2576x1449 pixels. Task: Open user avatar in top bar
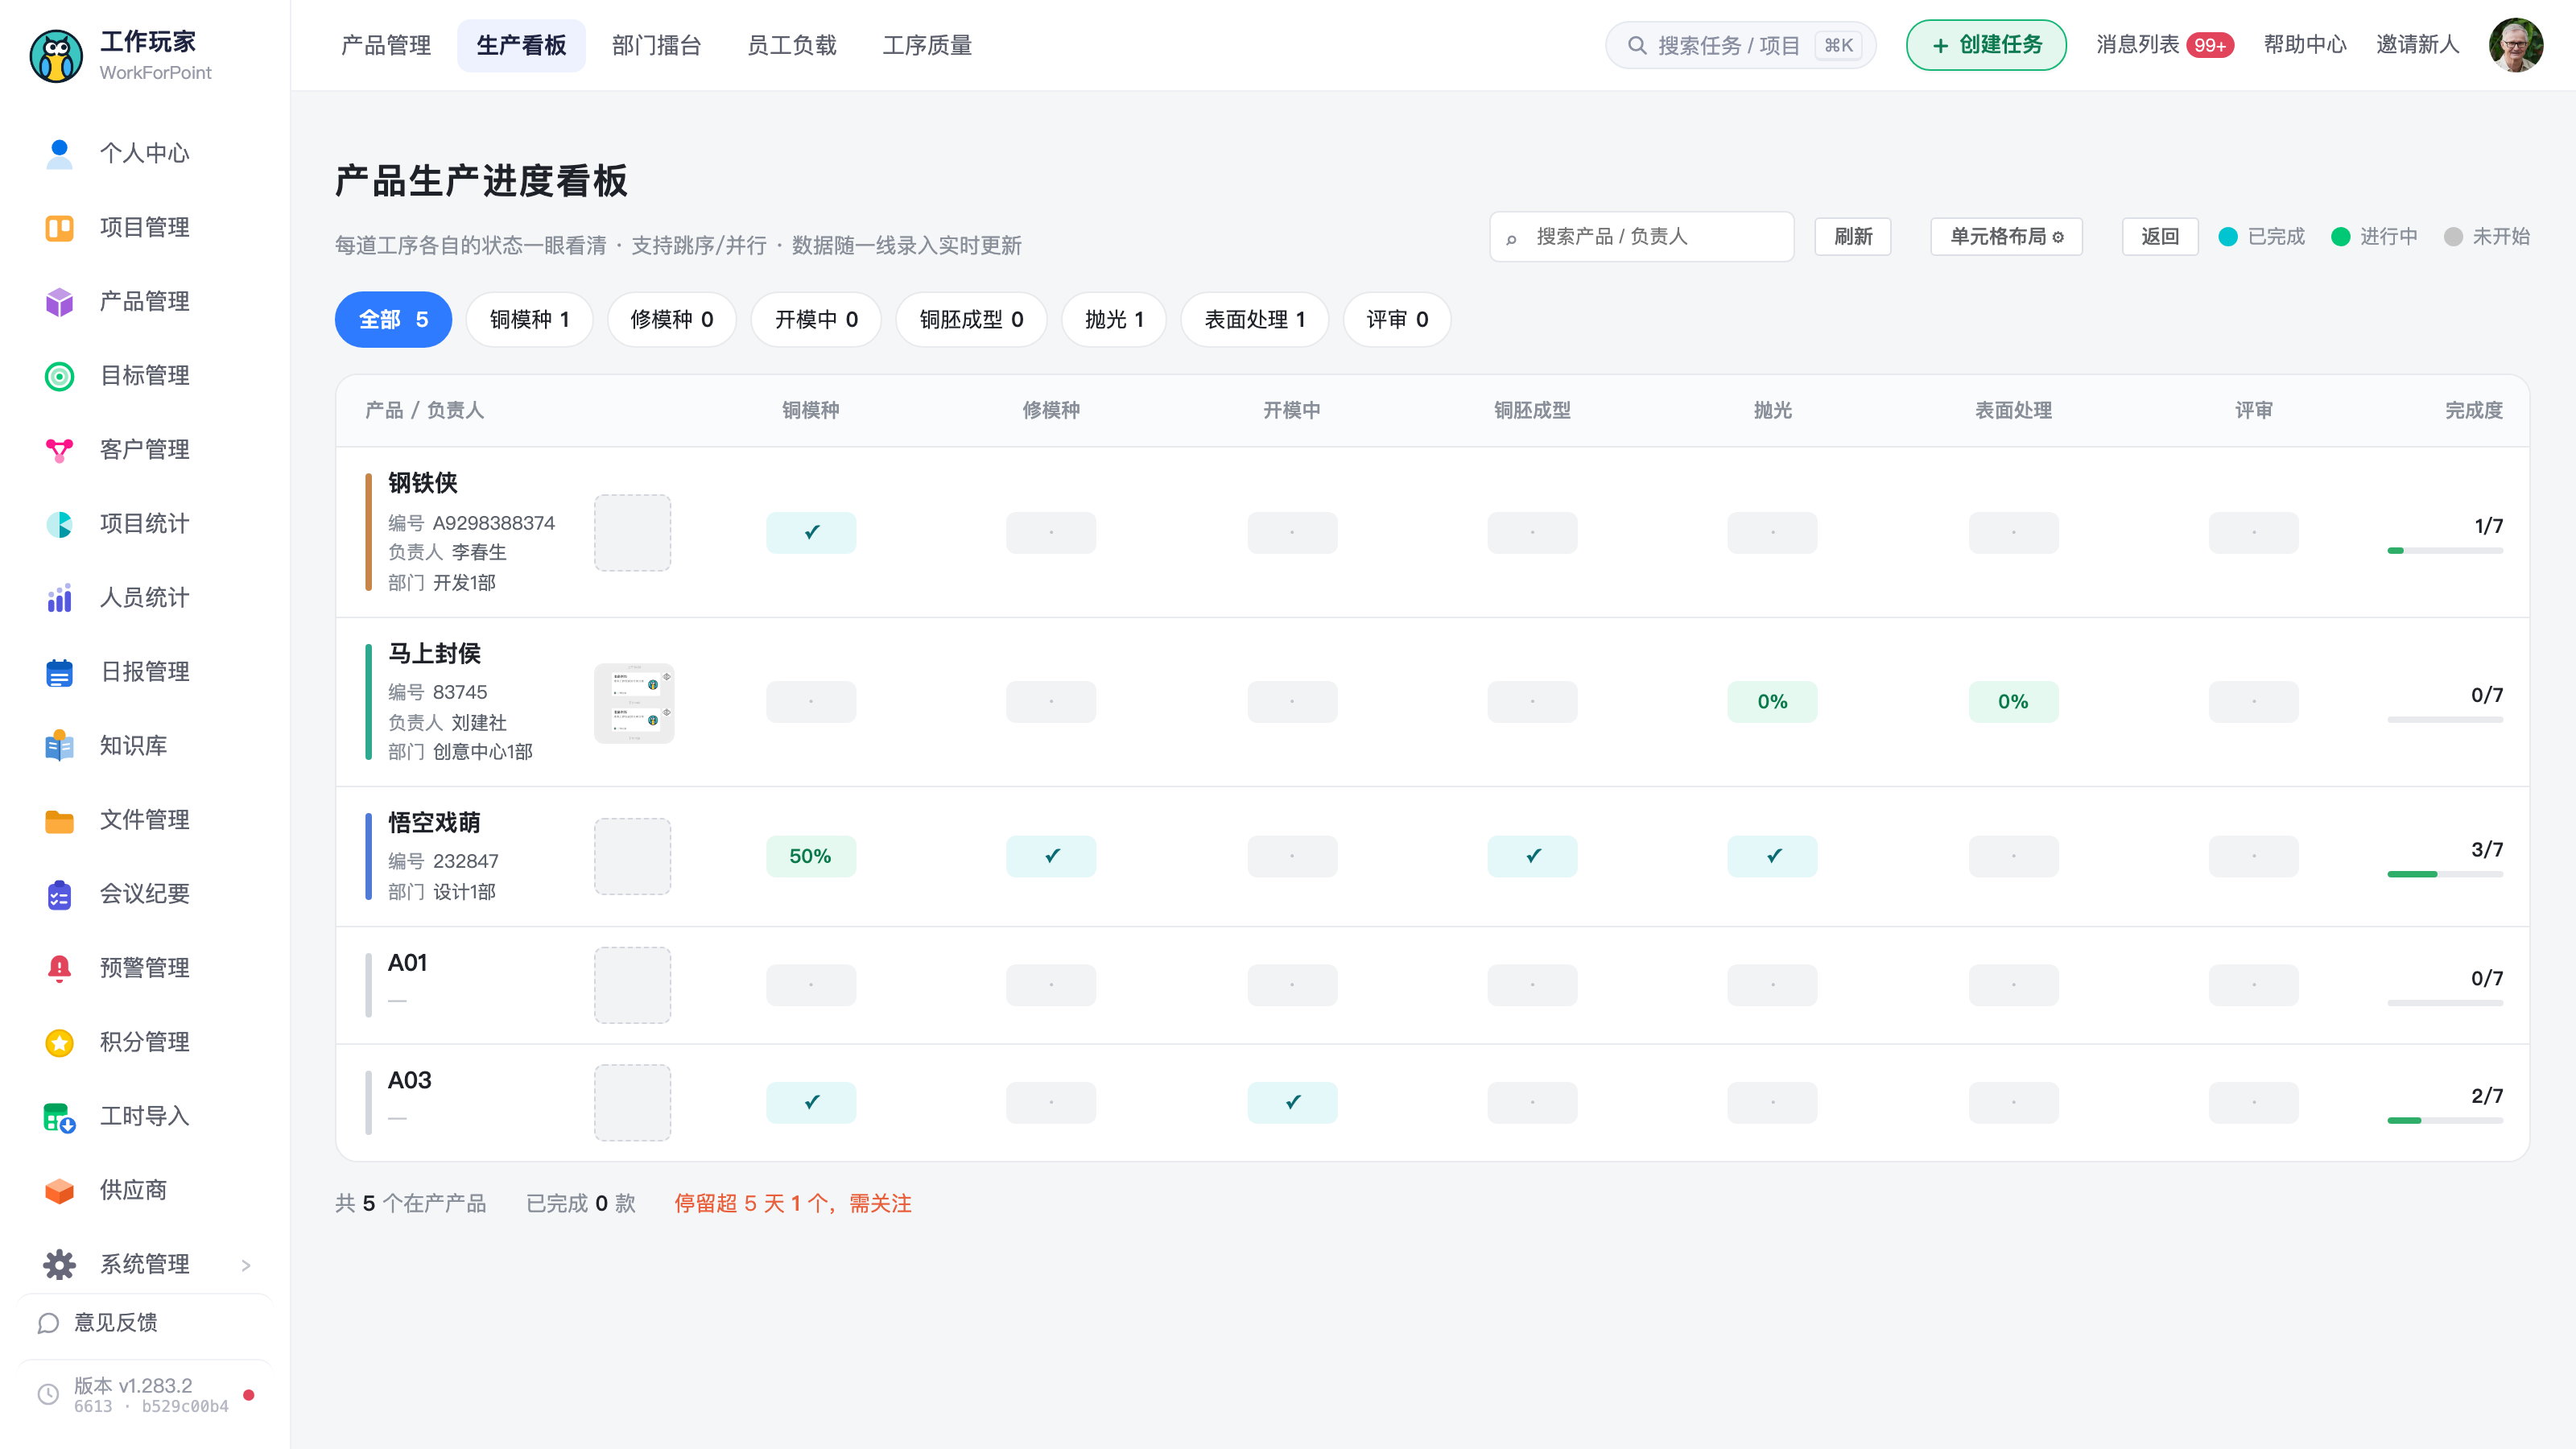click(2516, 45)
